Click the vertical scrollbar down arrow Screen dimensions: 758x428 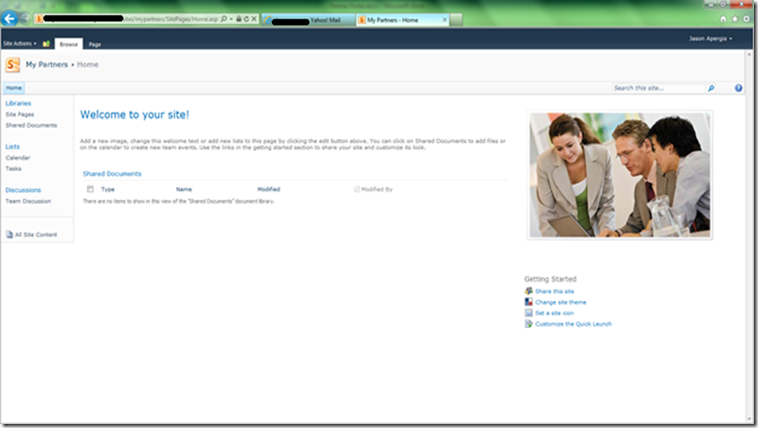[x=750, y=419]
